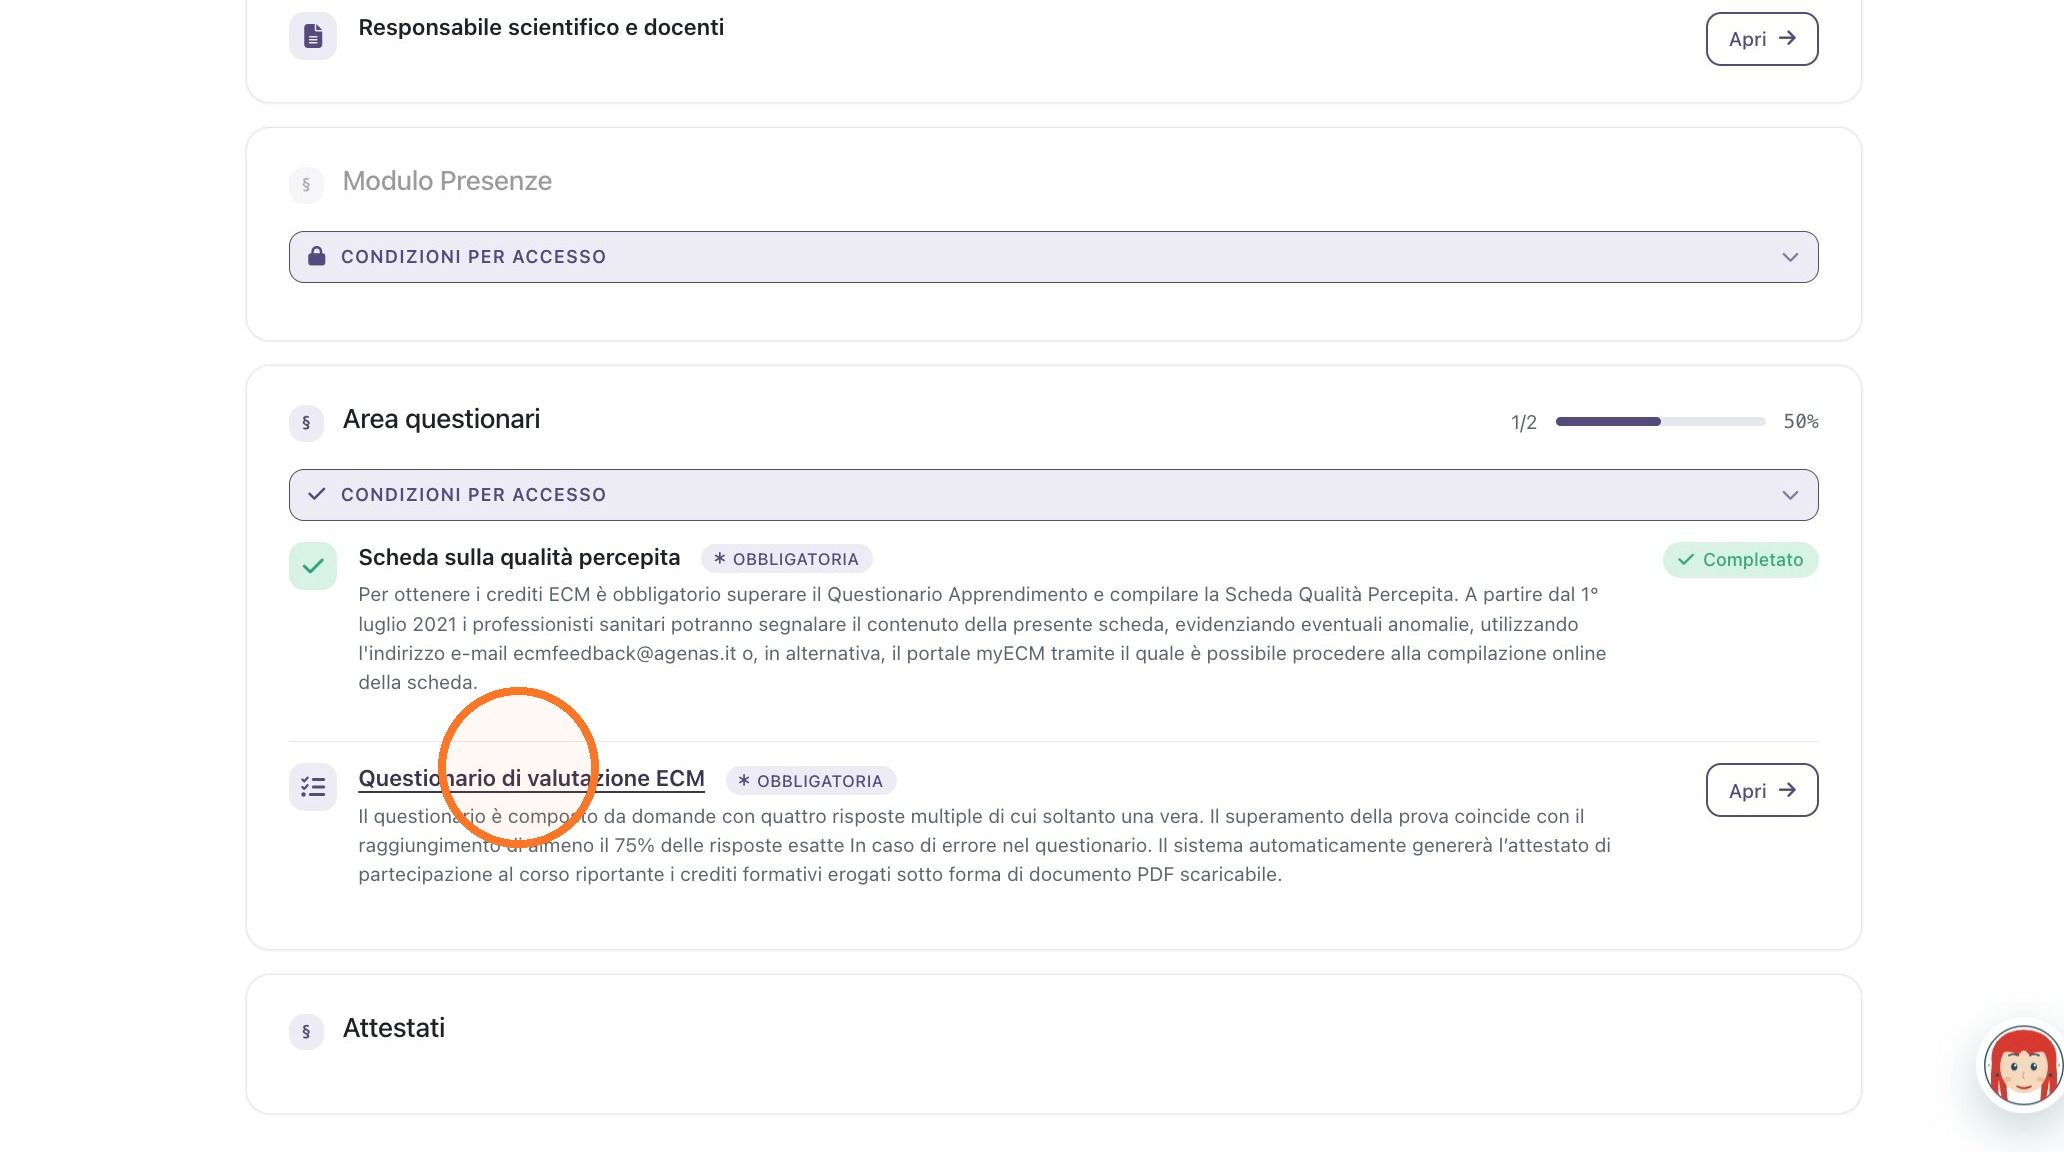Open the Modulo Presenze CONDIZIONI PER ACCESSO bar
This screenshot has height=1152, width=2064.
[1053, 257]
